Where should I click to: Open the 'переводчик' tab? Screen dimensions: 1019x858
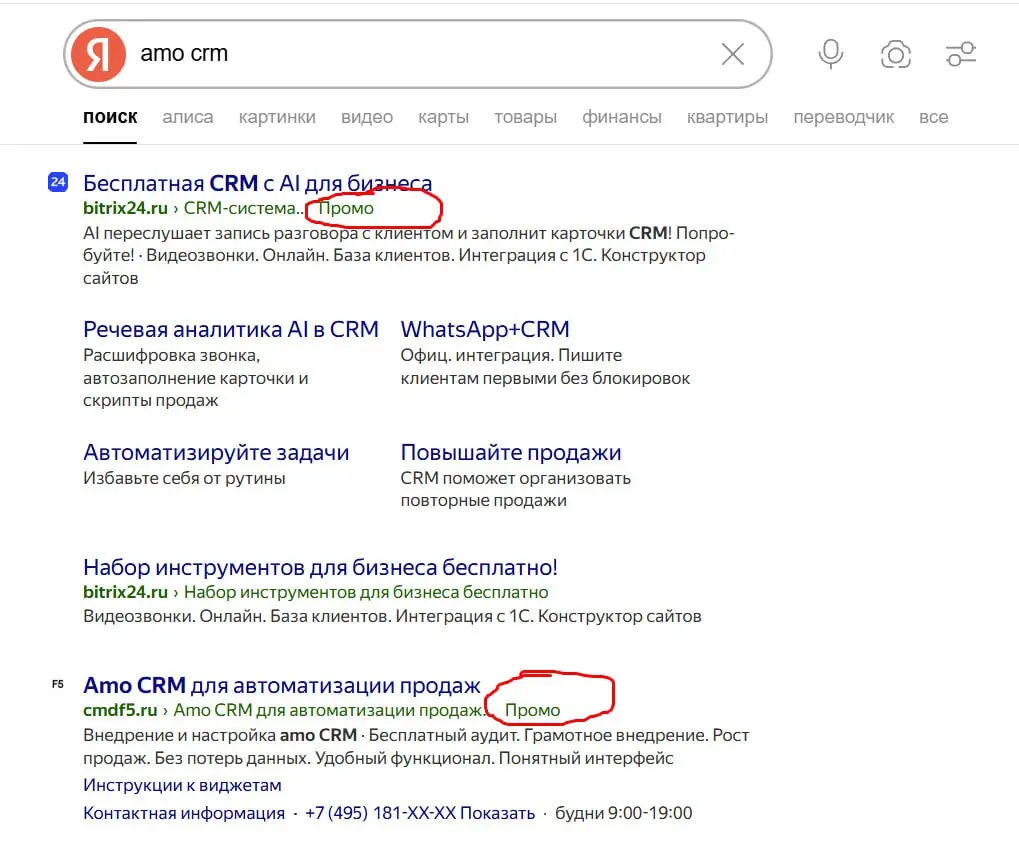click(x=844, y=117)
